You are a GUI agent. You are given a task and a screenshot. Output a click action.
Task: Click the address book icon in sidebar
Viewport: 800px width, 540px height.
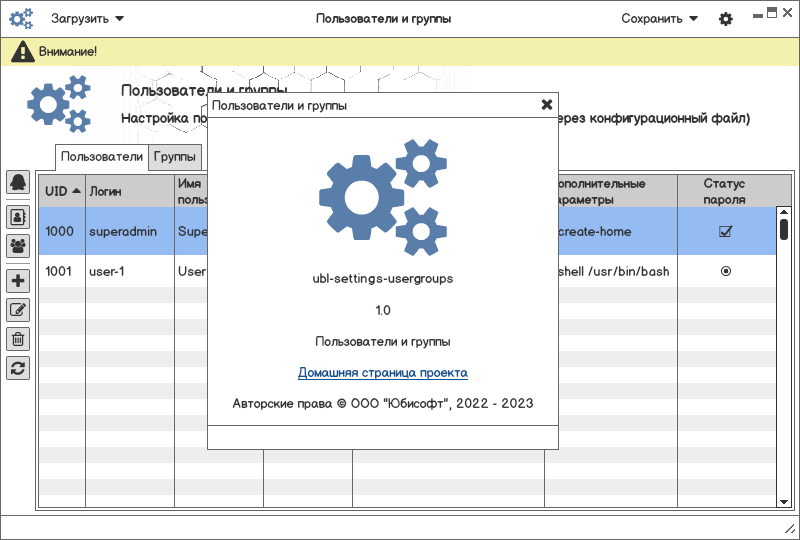pos(18,216)
